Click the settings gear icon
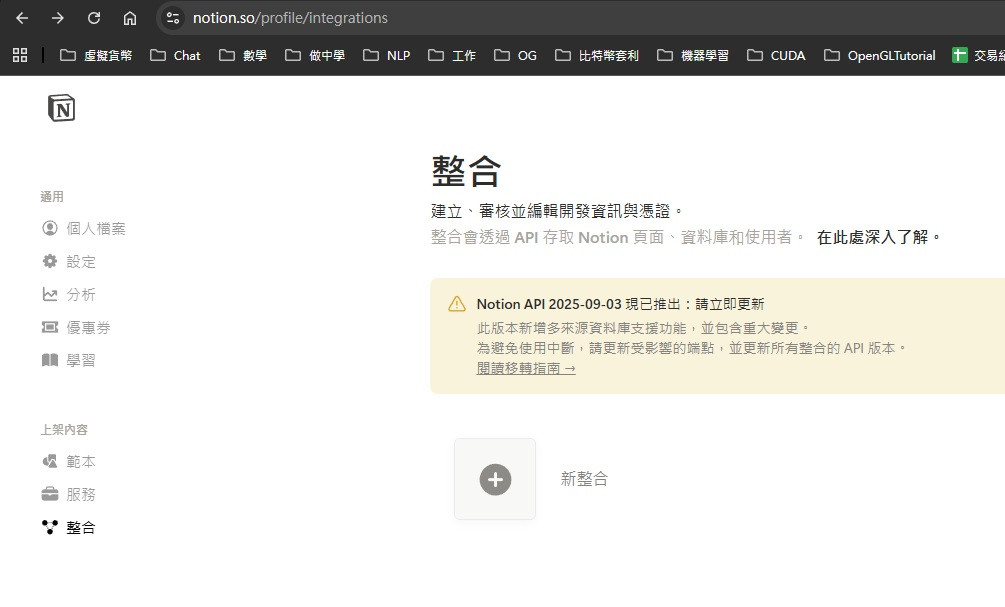This screenshot has height=607, width=1005. [x=49, y=261]
